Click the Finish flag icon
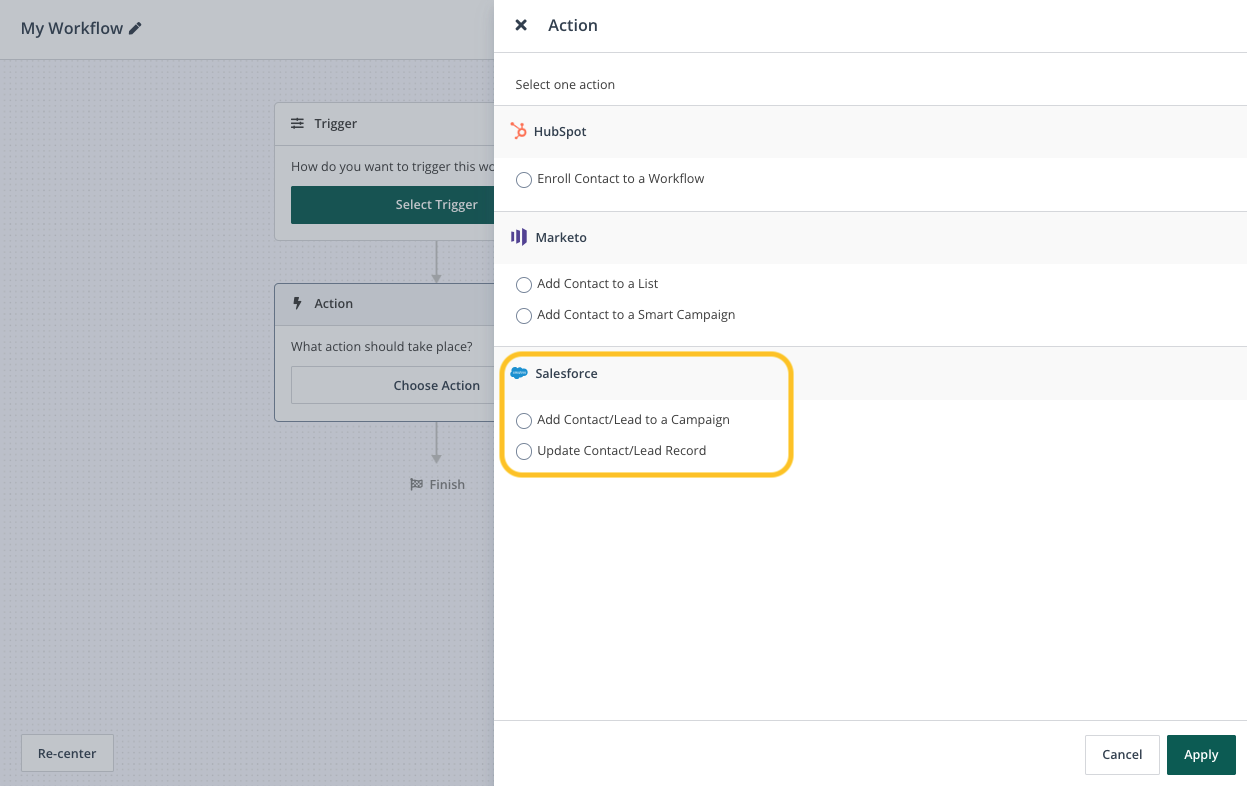The height and width of the screenshot is (786, 1247). [417, 484]
